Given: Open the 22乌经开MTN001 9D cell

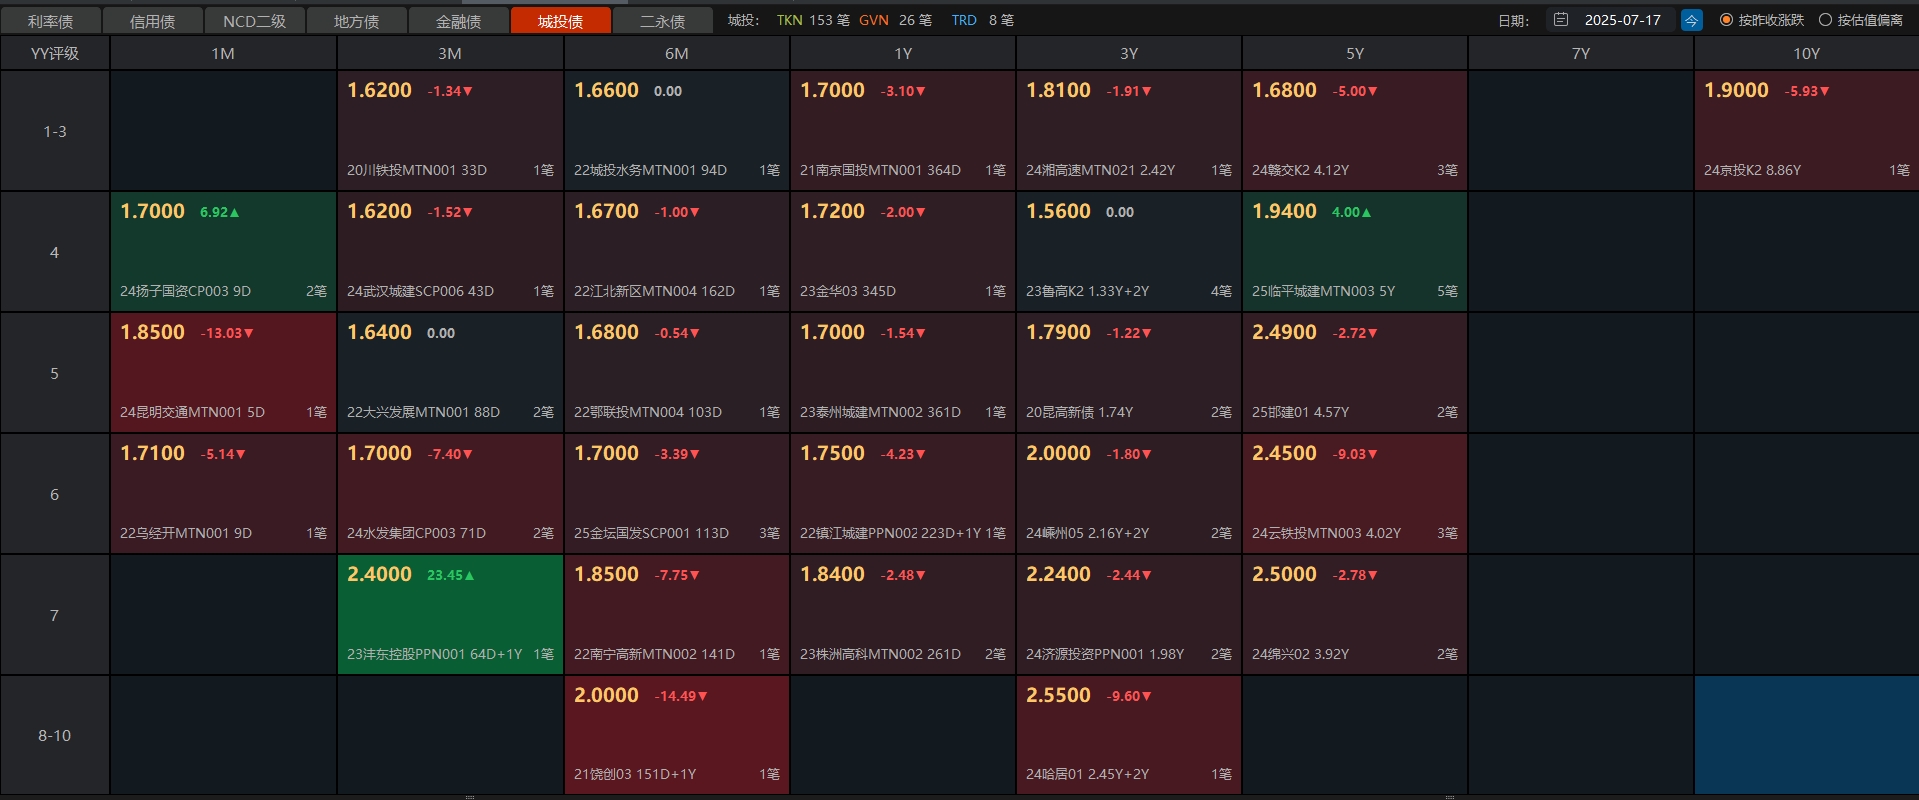Looking at the screenshot, I should tap(223, 494).
